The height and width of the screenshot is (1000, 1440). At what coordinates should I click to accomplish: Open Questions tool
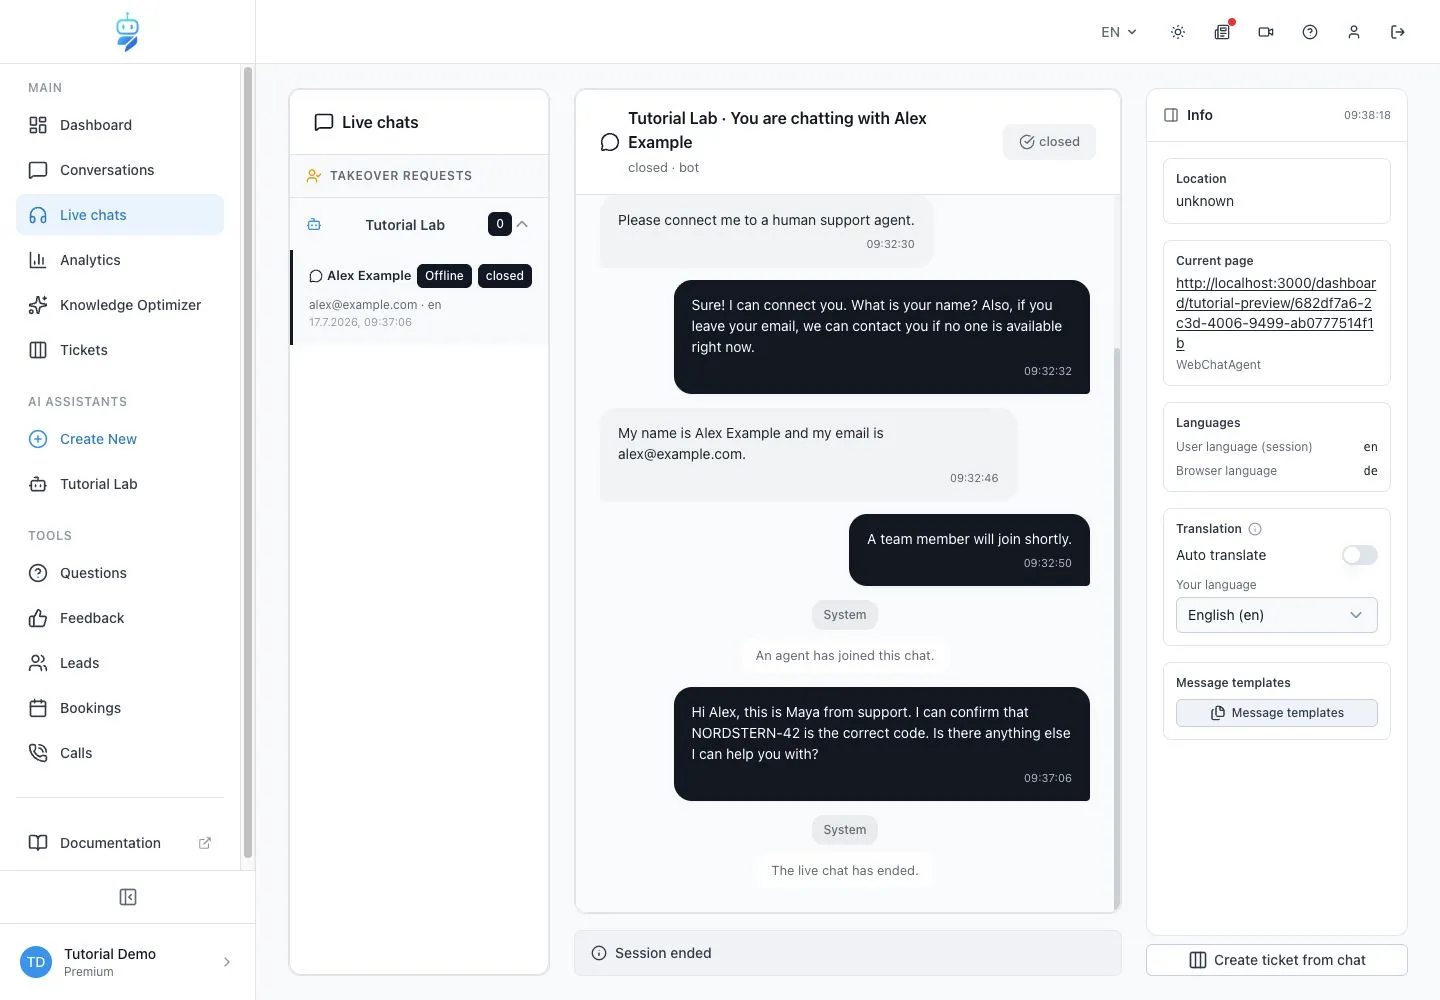pos(120,573)
